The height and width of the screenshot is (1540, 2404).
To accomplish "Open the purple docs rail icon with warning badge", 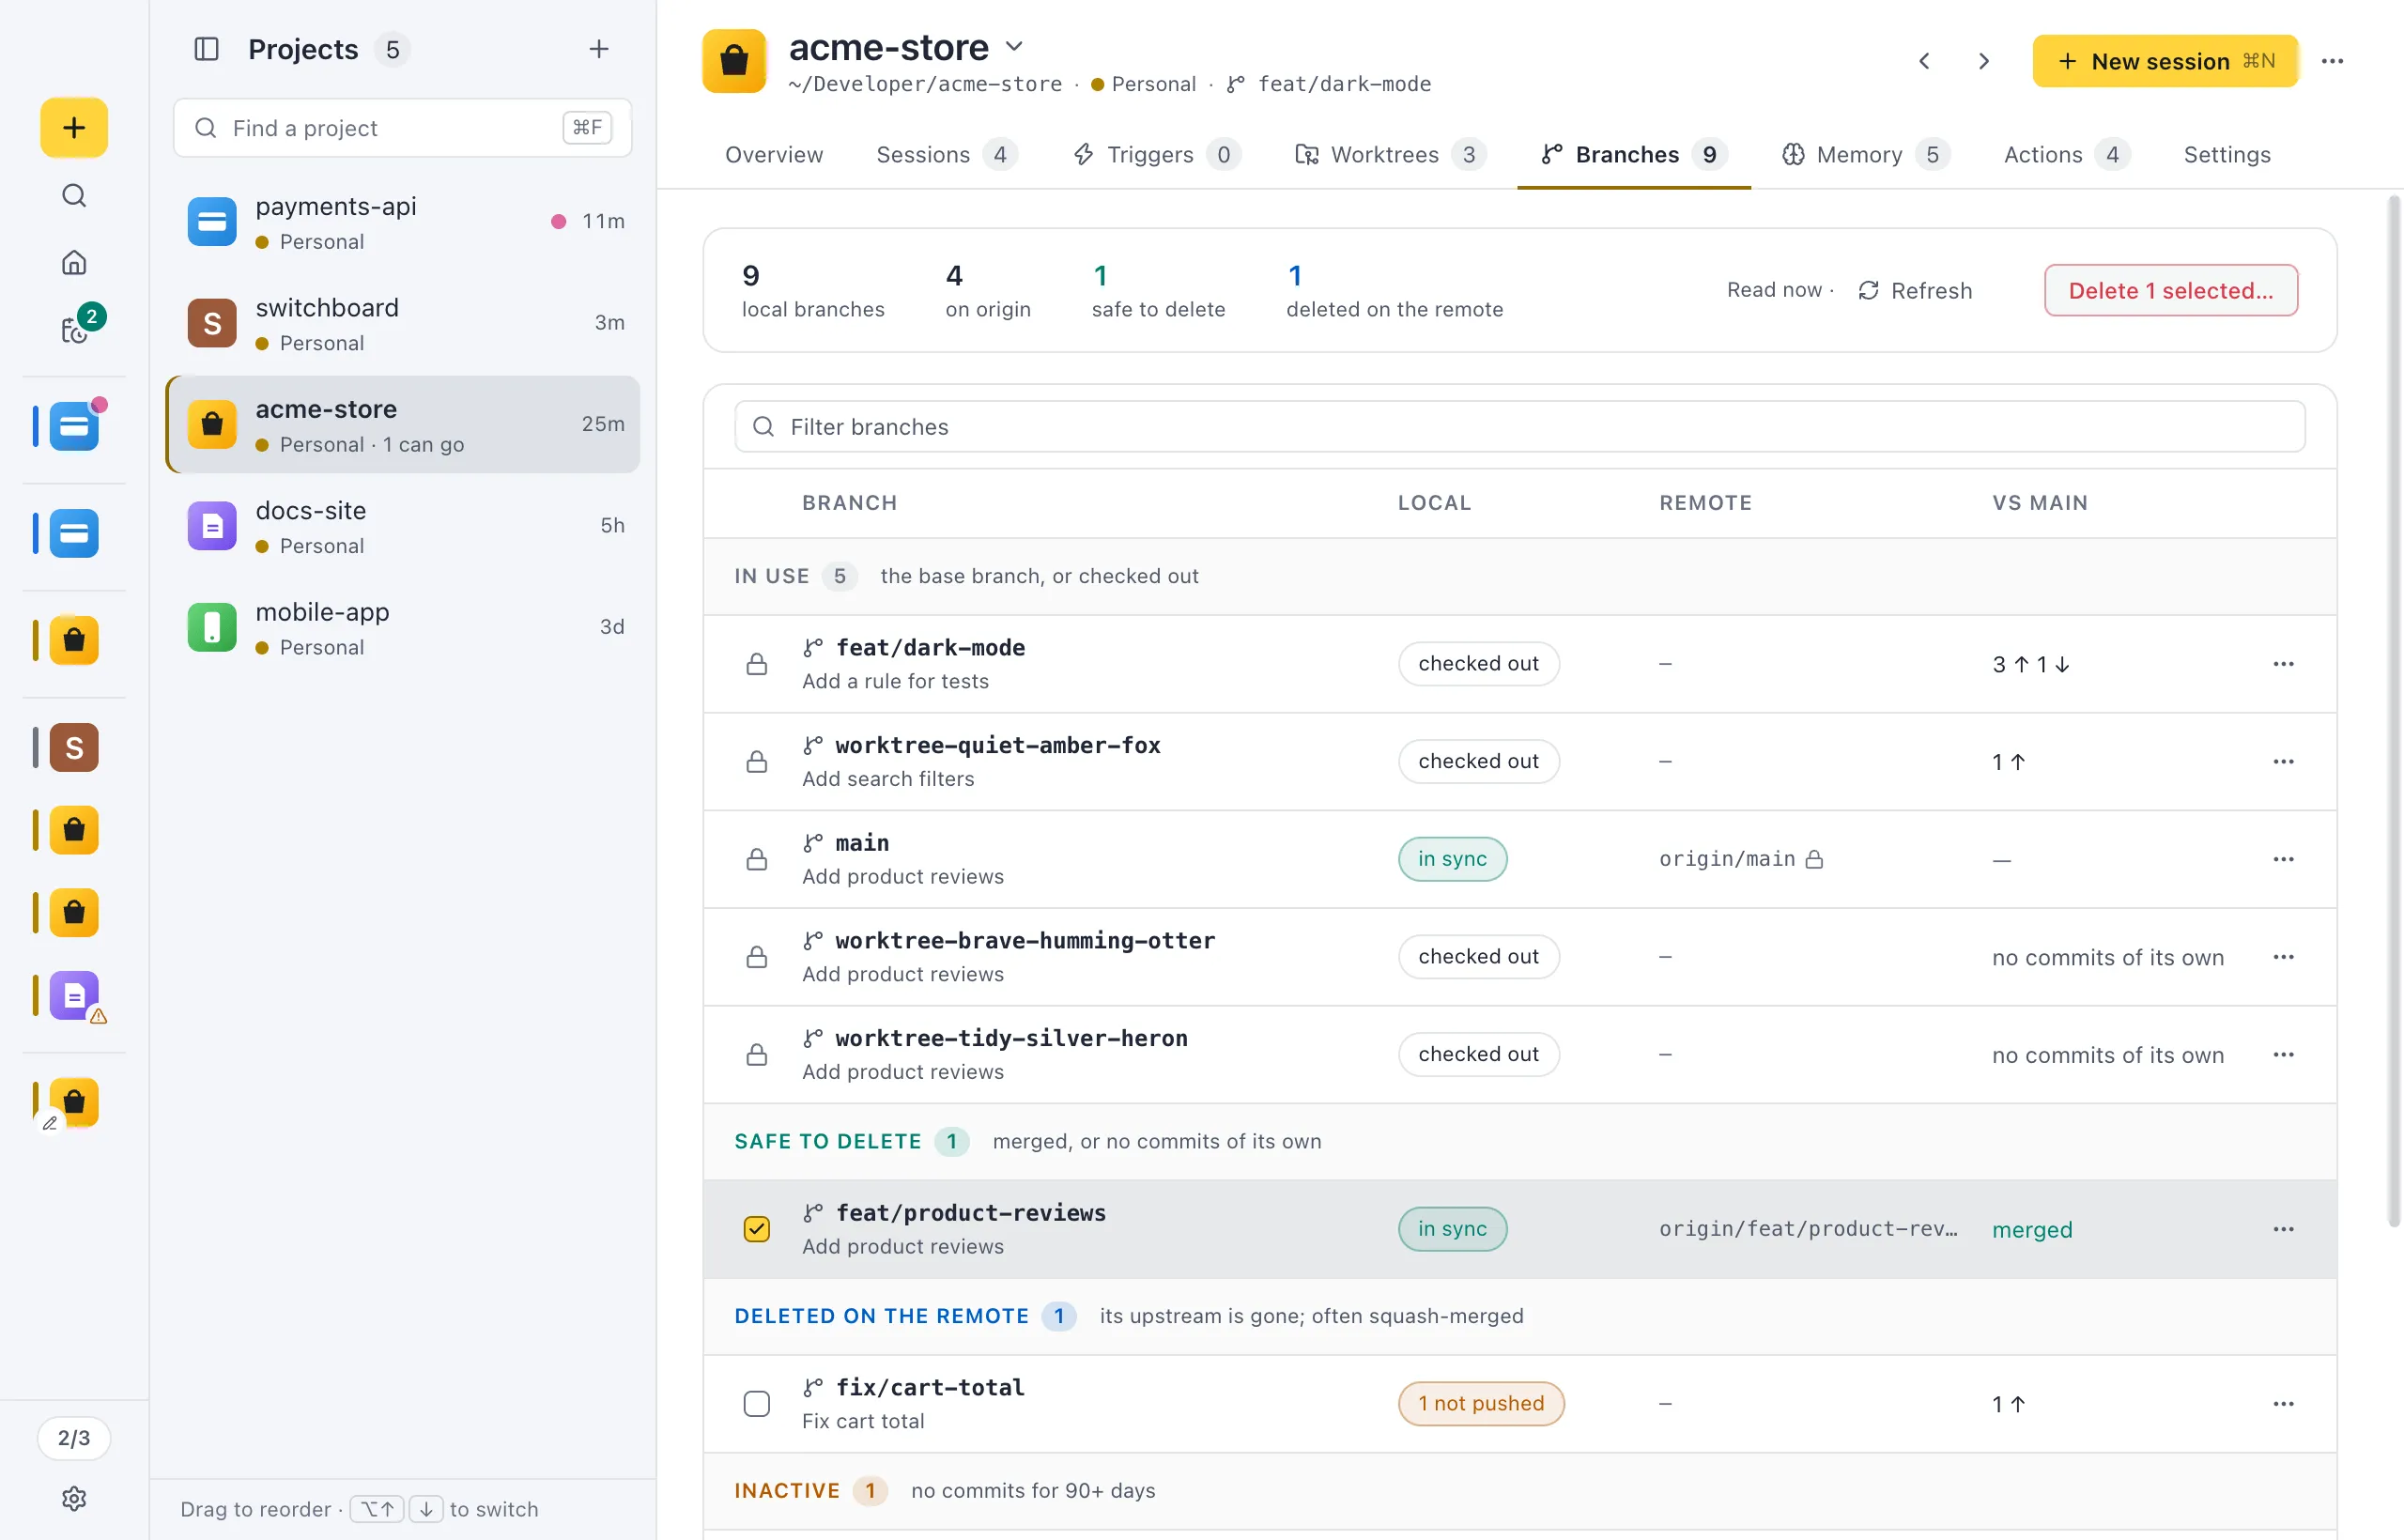I will click(x=74, y=995).
